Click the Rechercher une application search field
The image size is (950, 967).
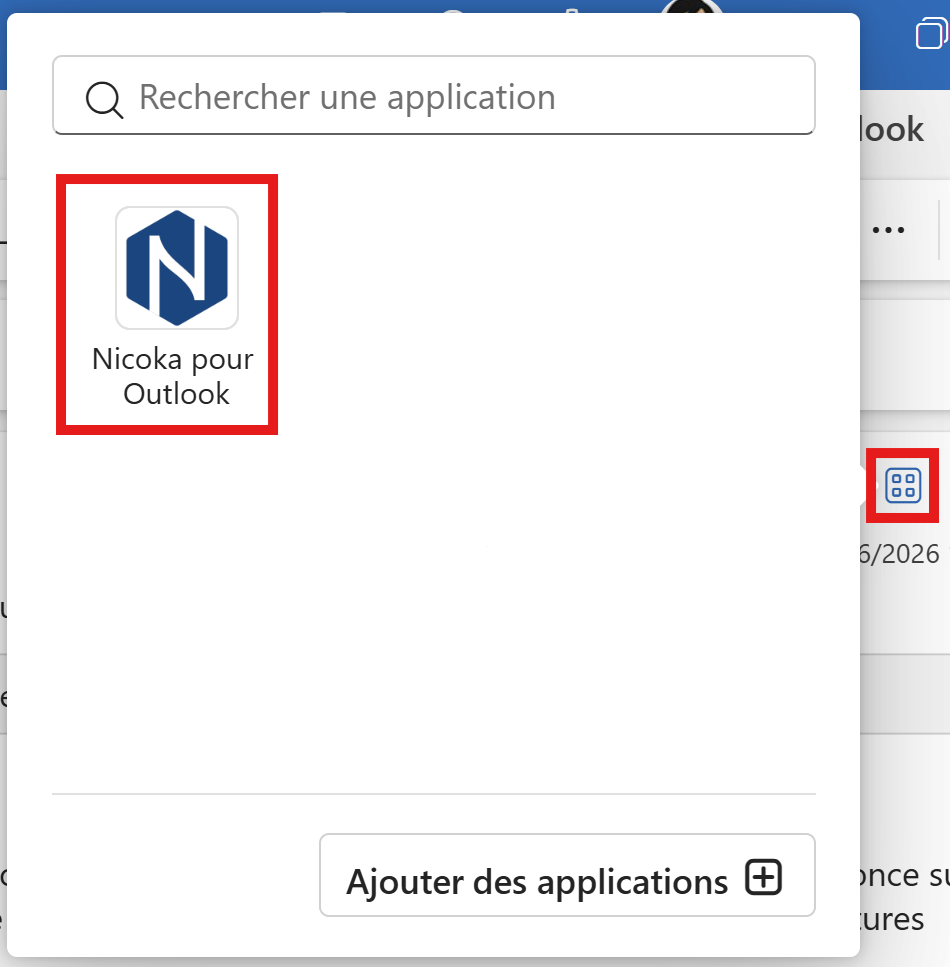point(434,95)
